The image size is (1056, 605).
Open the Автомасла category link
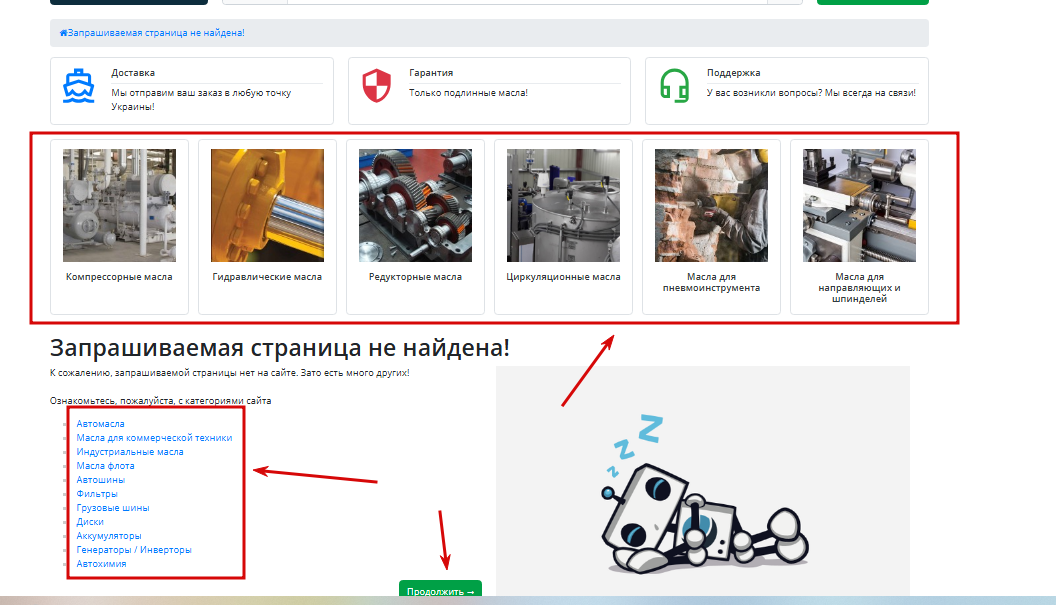(100, 424)
